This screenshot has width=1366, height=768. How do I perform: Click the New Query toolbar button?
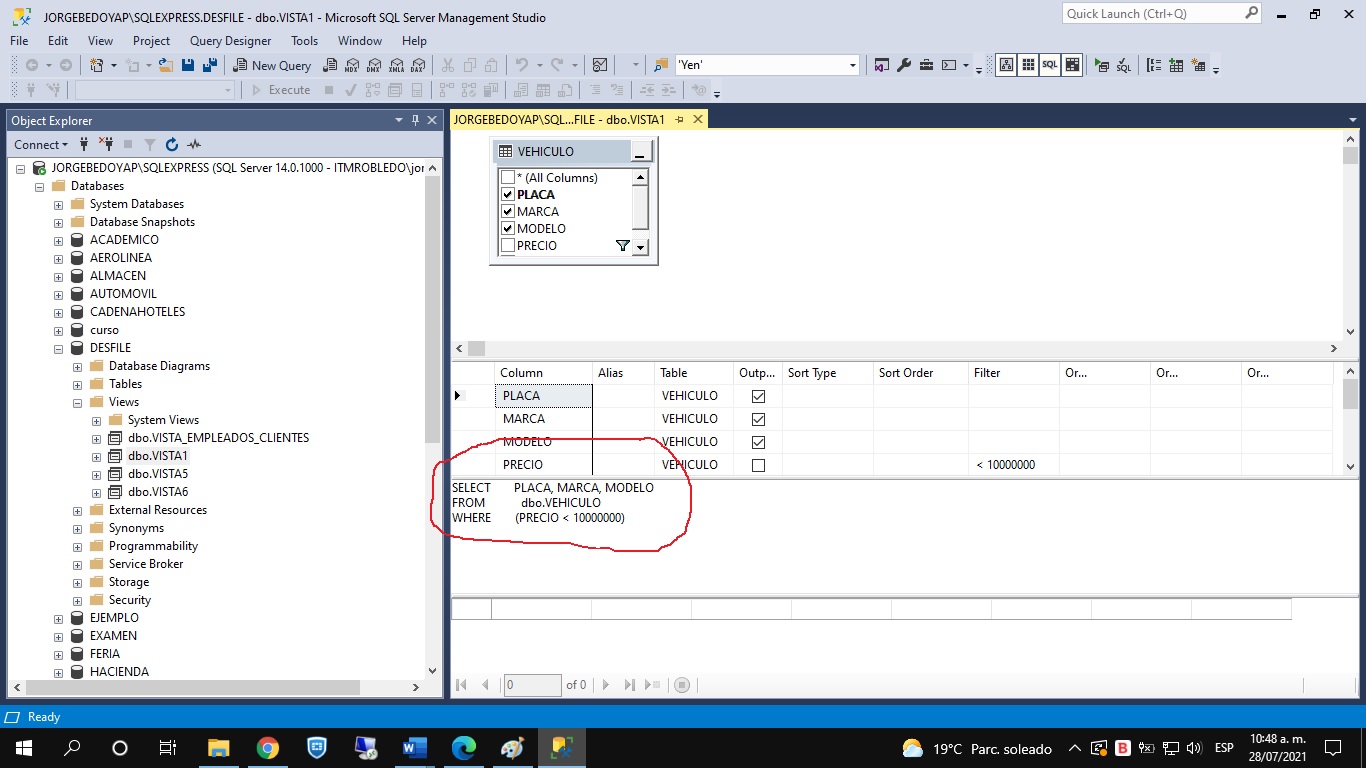point(272,65)
